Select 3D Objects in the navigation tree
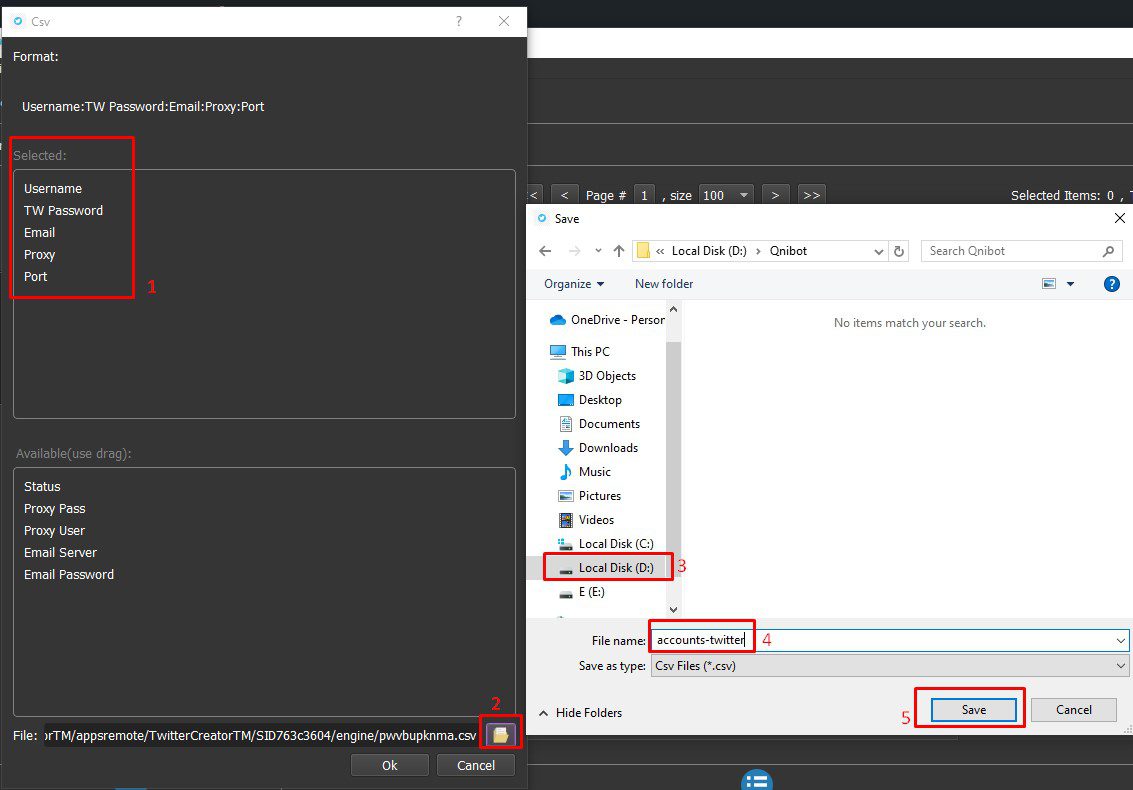This screenshot has height=790, width=1133. coord(606,376)
